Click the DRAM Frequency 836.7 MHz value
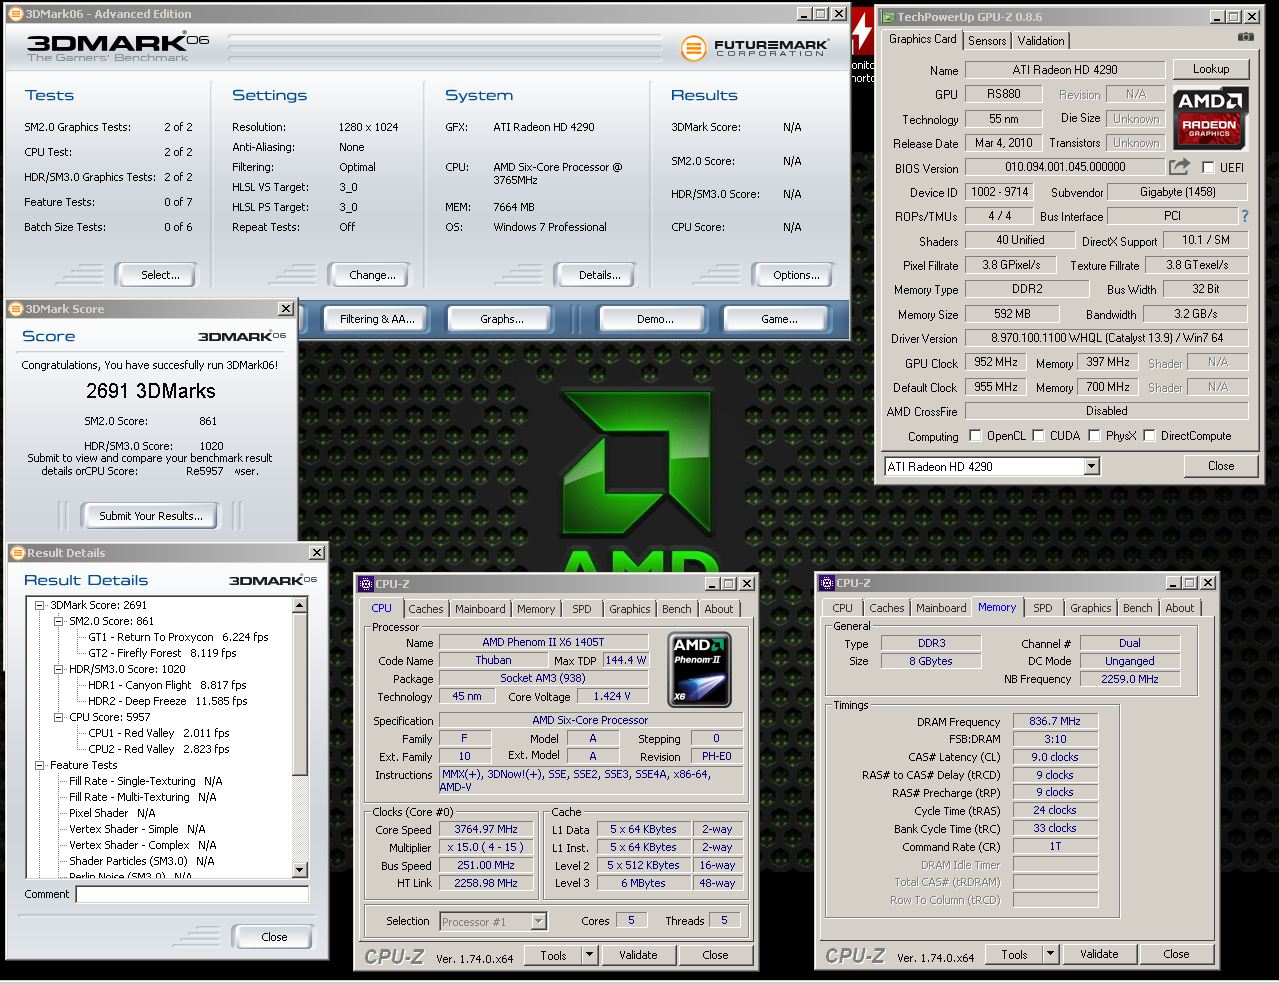This screenshot has height=984, width=1279. (1055, 721)
